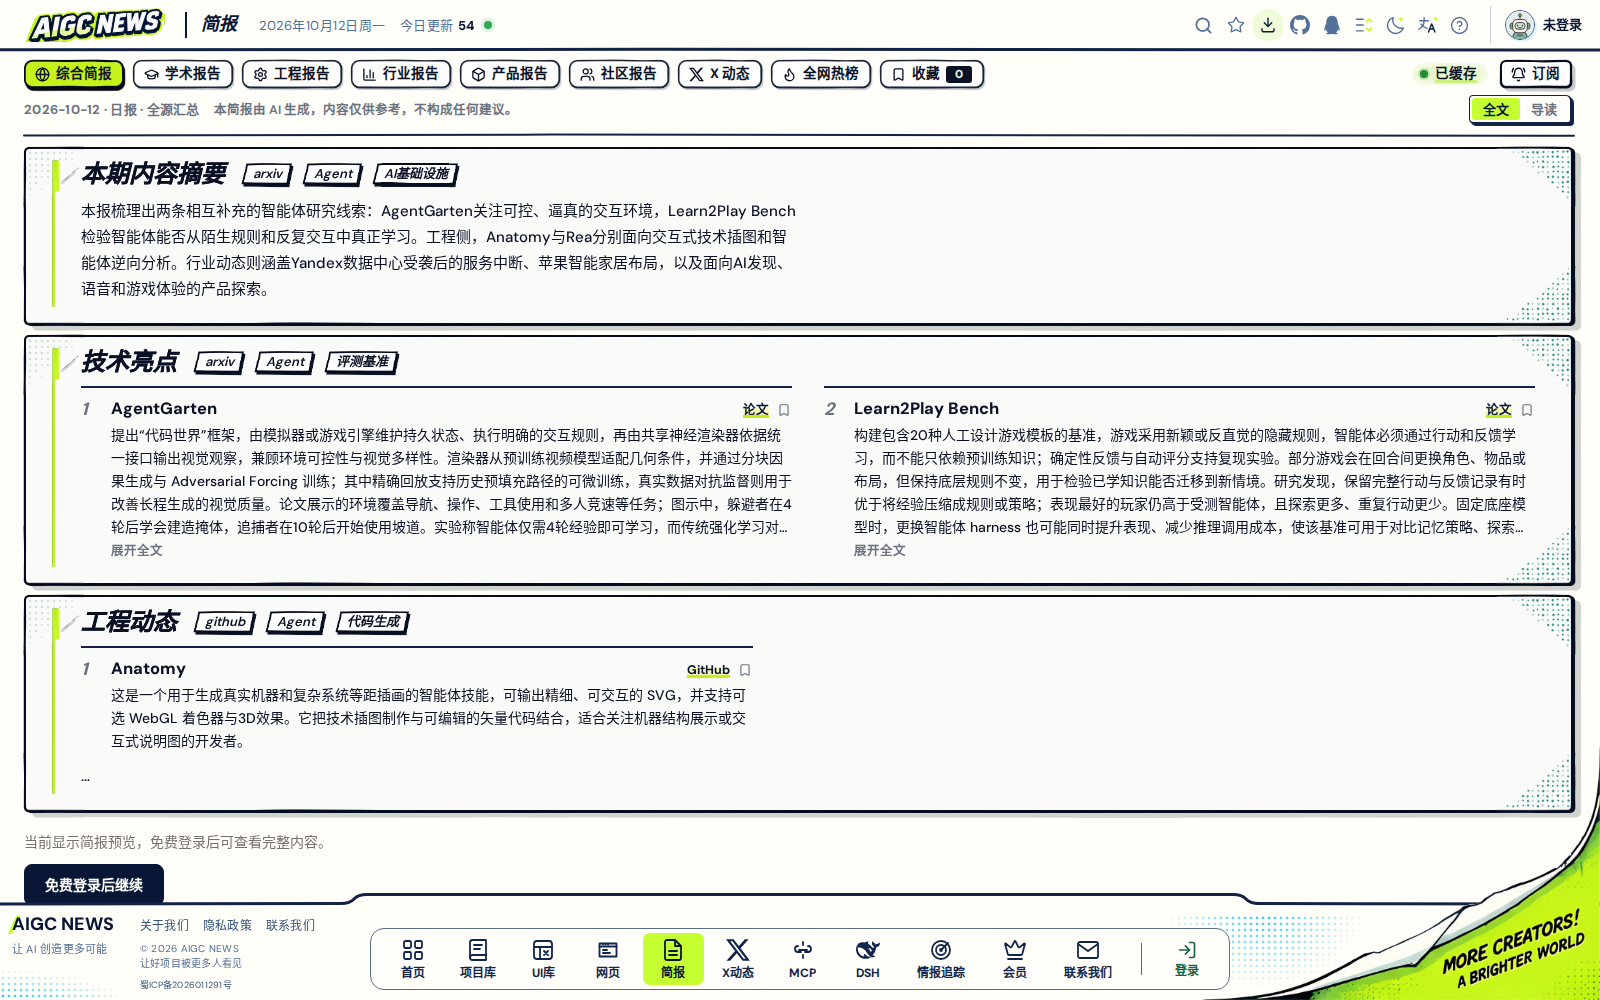Click the 蜀ICP备 registration link
The width and height of the screenshot is (1600, 1000).
coord(186,985)
